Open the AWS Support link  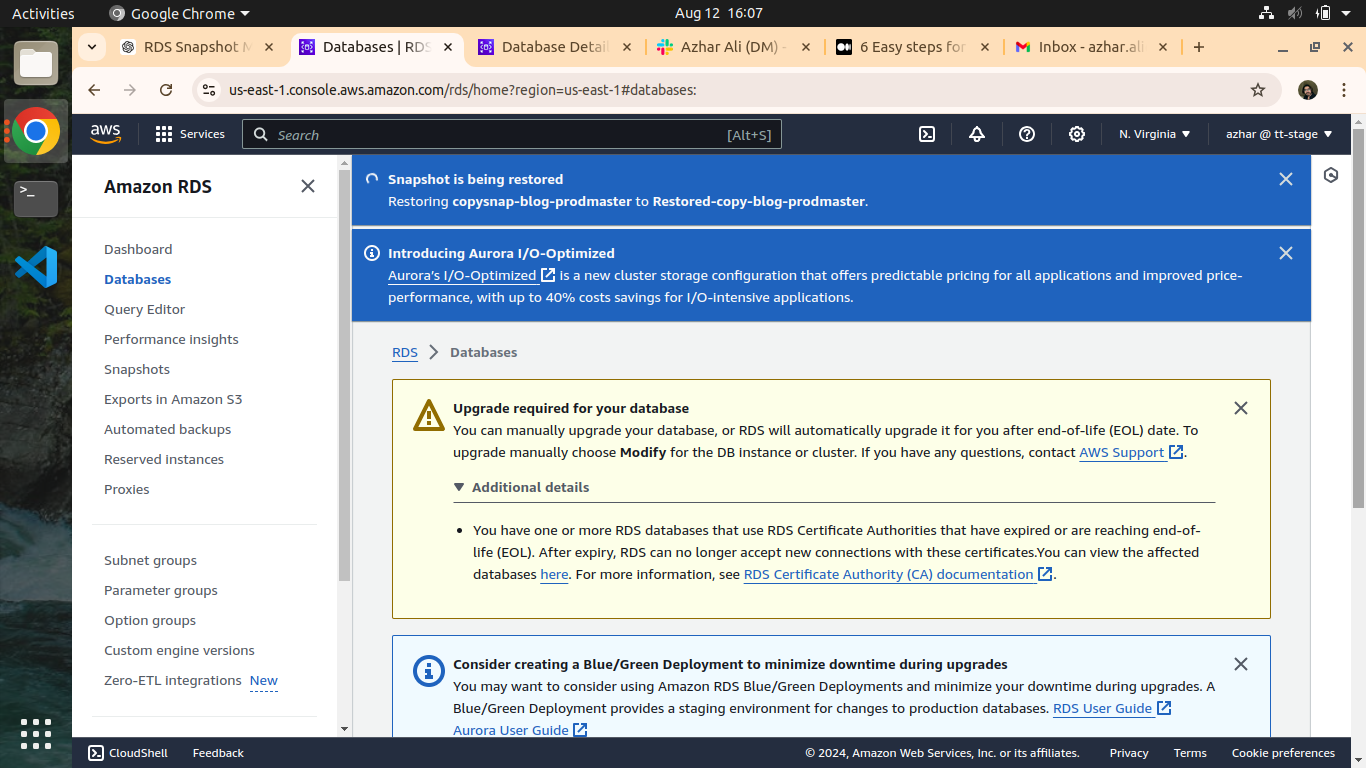pos(1121,452)
